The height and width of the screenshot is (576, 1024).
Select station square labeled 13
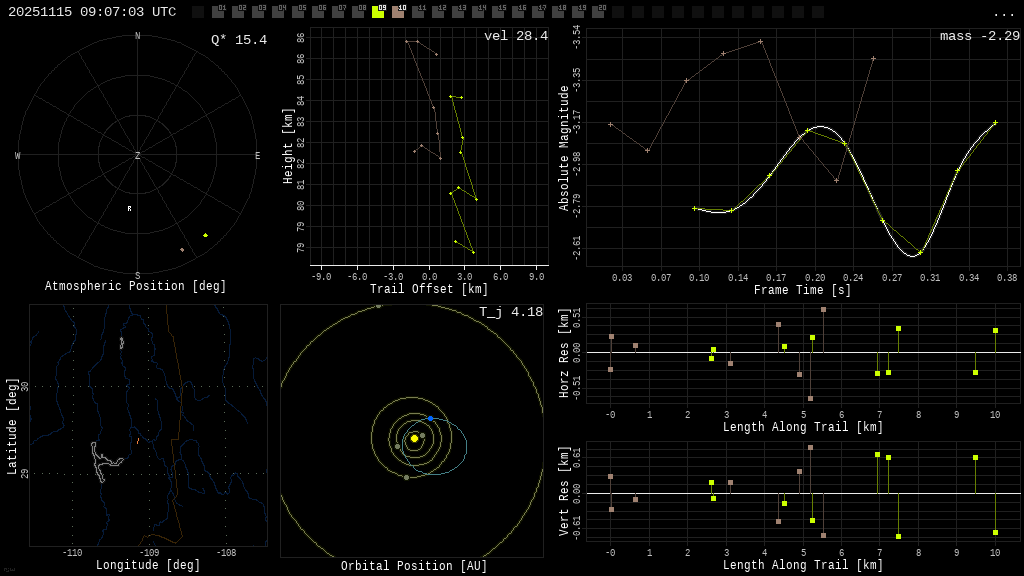click(x=458, y=12)
